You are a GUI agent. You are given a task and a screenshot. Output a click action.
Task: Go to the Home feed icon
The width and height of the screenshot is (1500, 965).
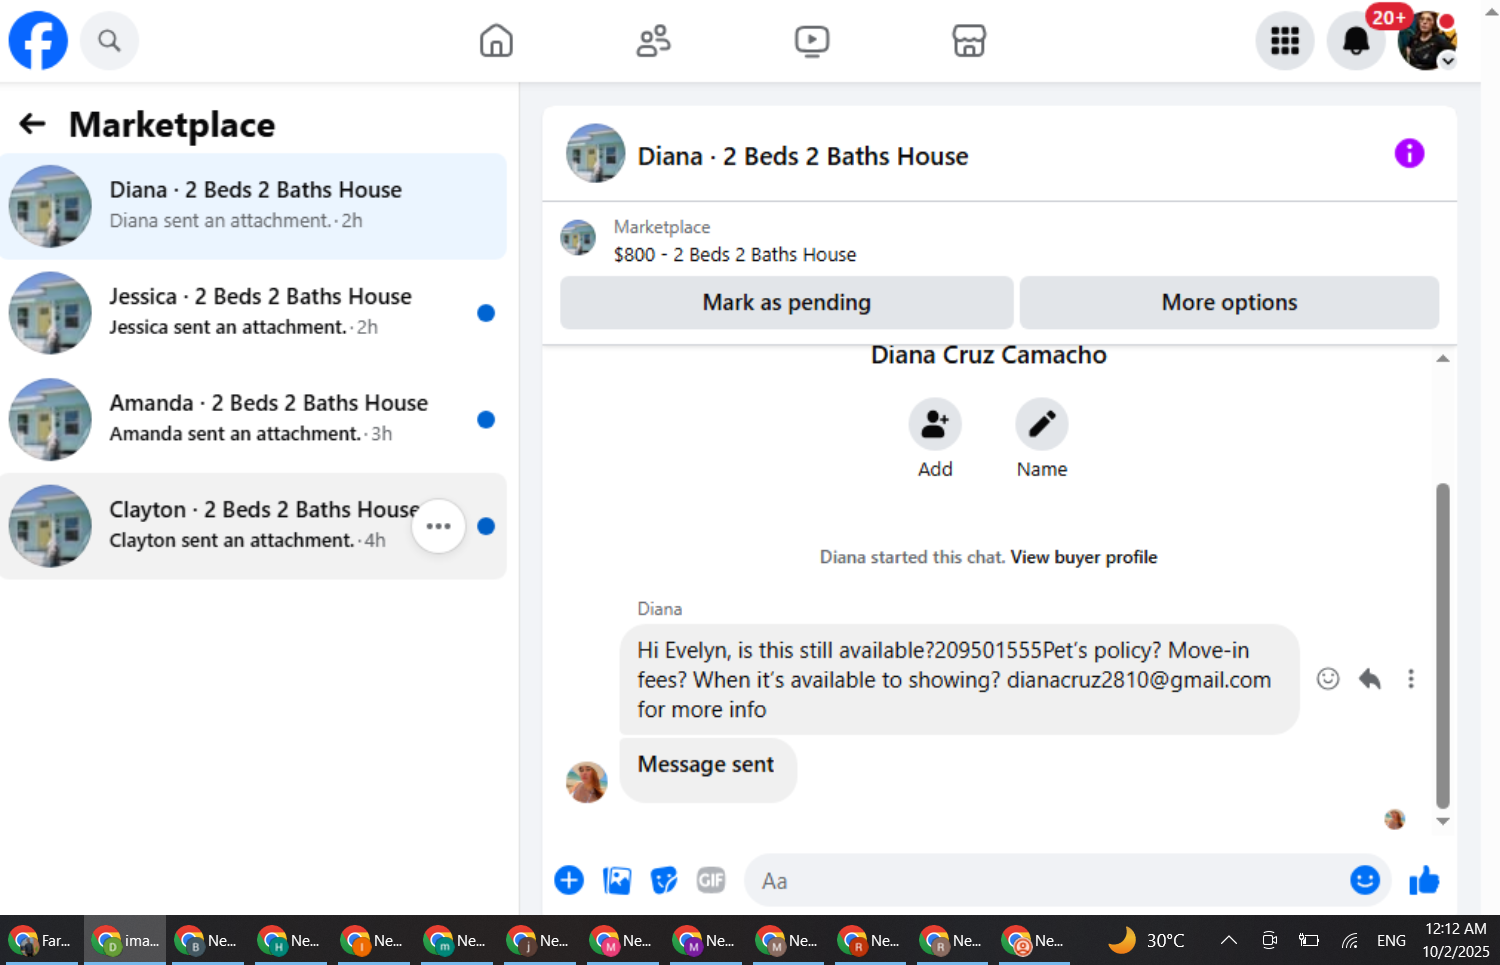click(496, 41)
